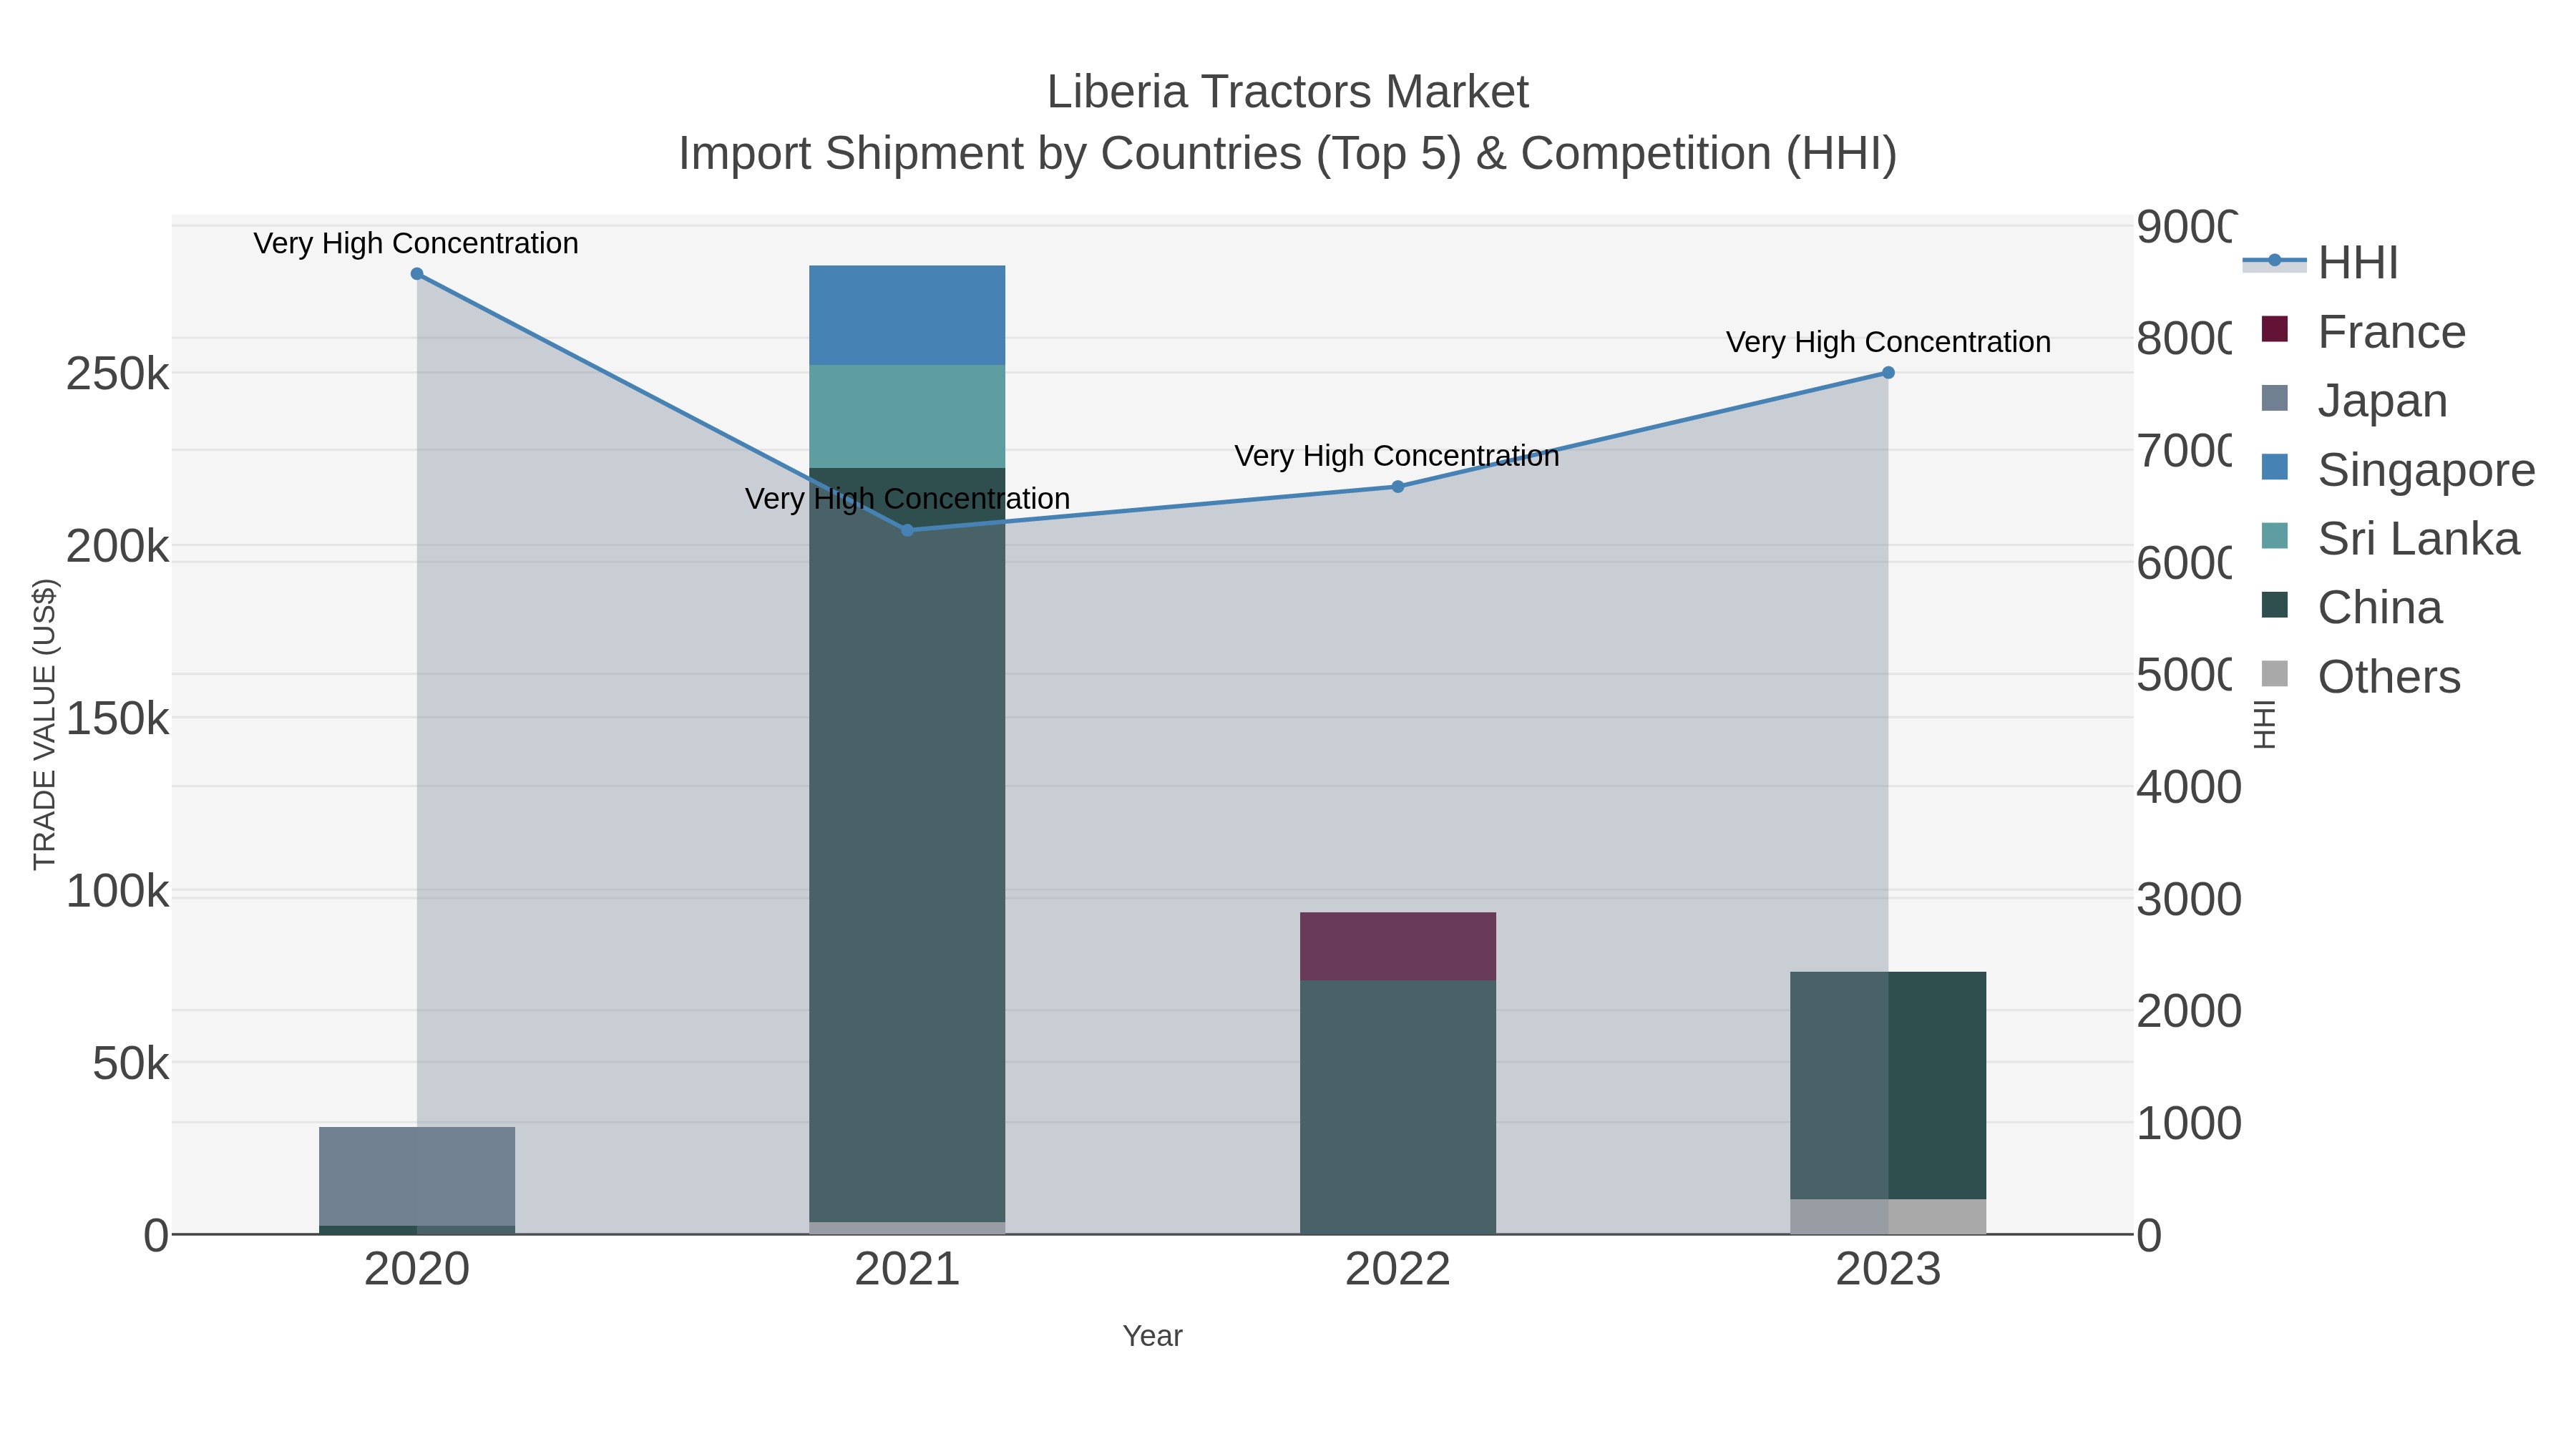Click the 2022 Very High Concentration annotation
This screenshot has width=2576, height=1449.
click(1397, 456)
